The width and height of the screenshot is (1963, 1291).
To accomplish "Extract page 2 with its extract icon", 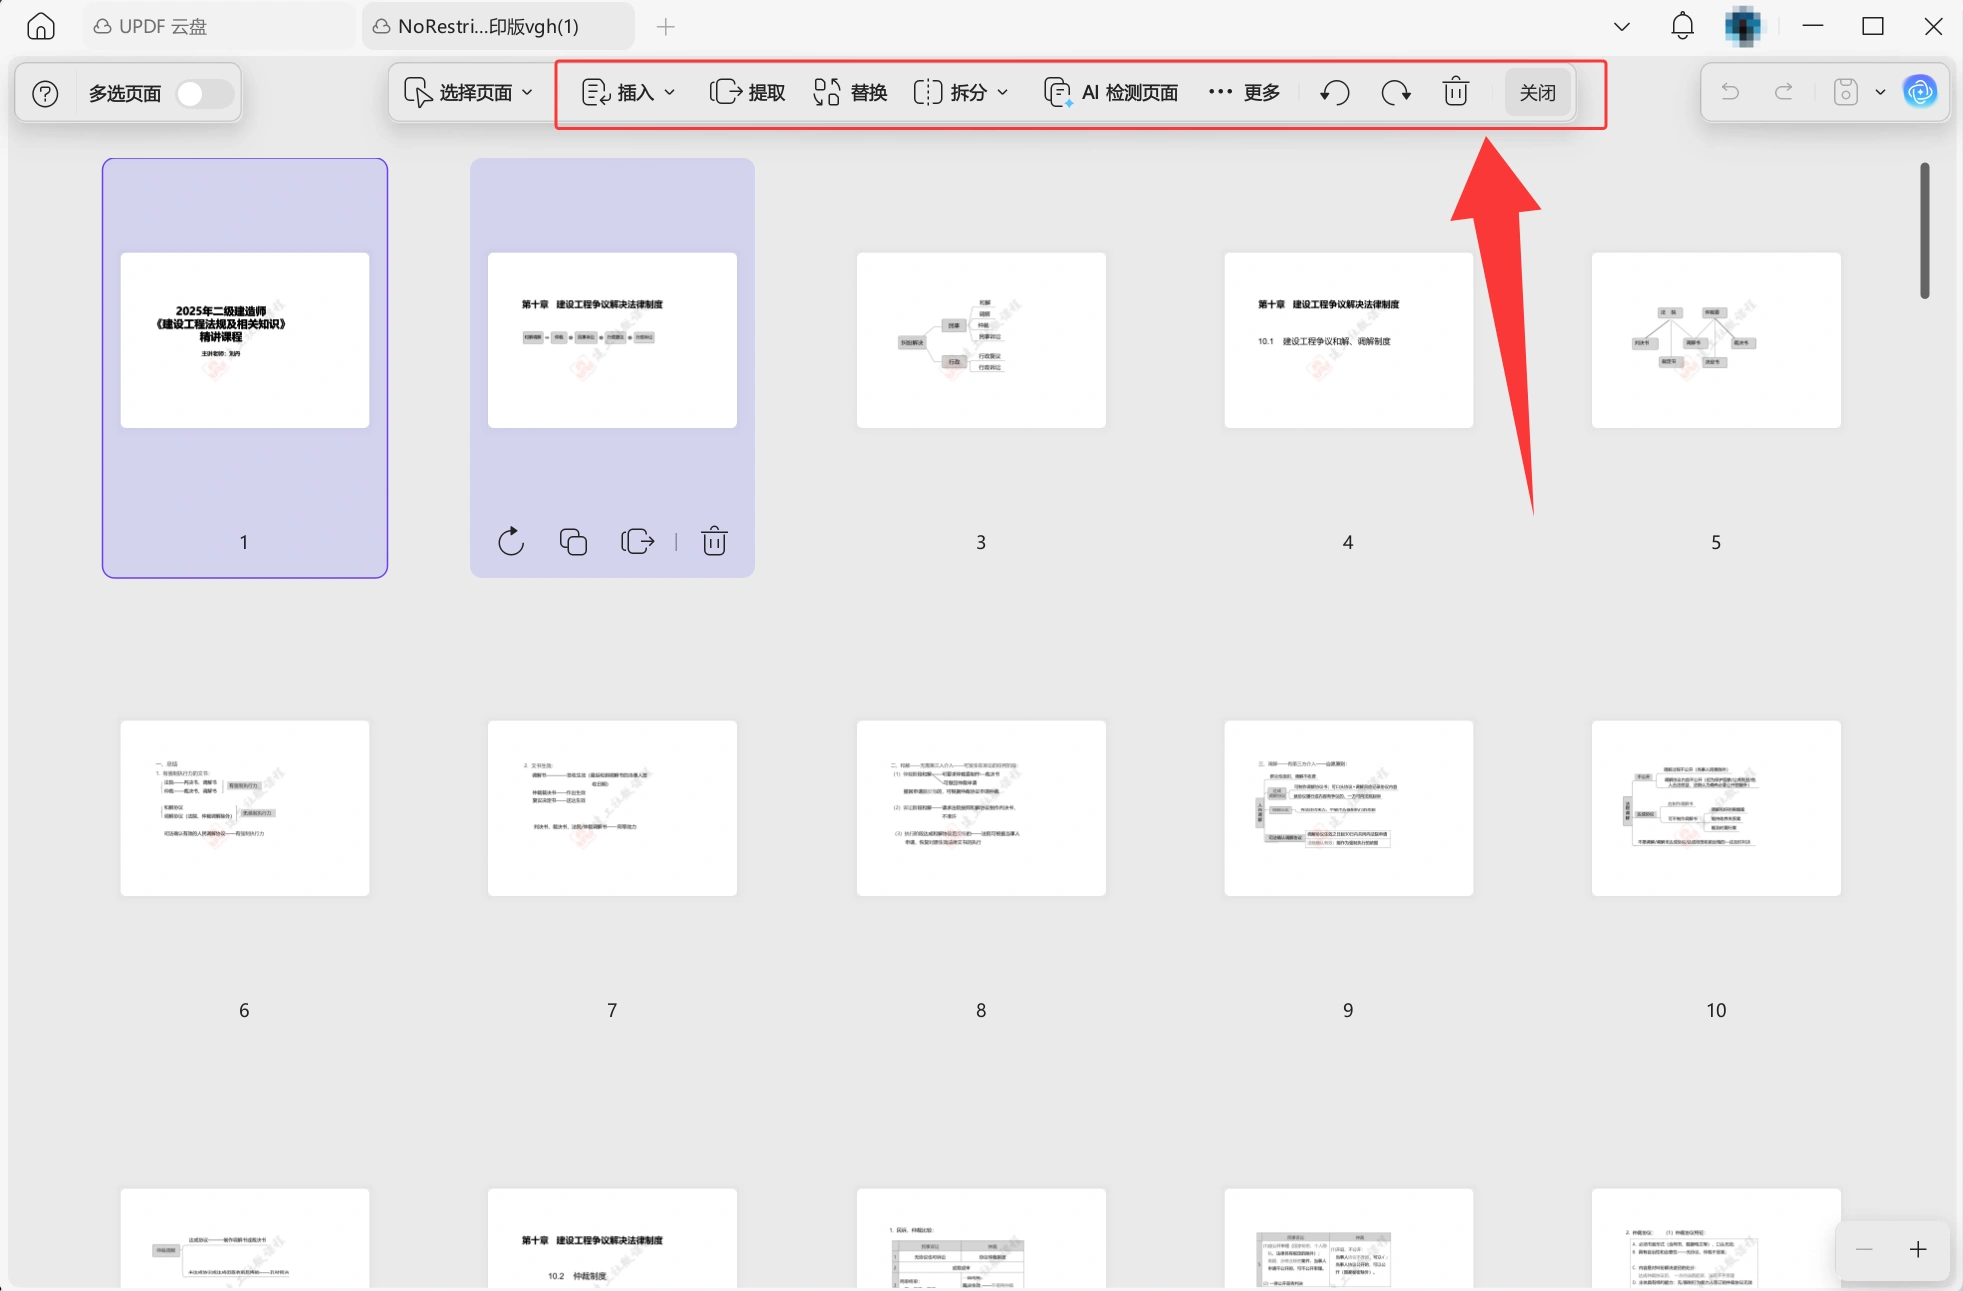I will click(x=637, y=541).
